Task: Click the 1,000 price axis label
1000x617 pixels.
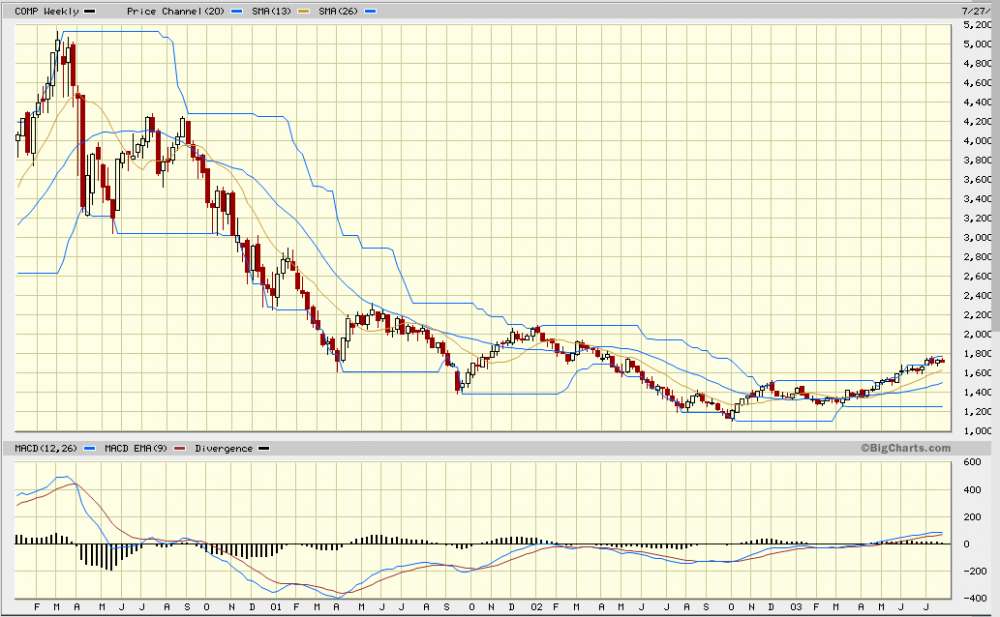Action: pos(978,431)
